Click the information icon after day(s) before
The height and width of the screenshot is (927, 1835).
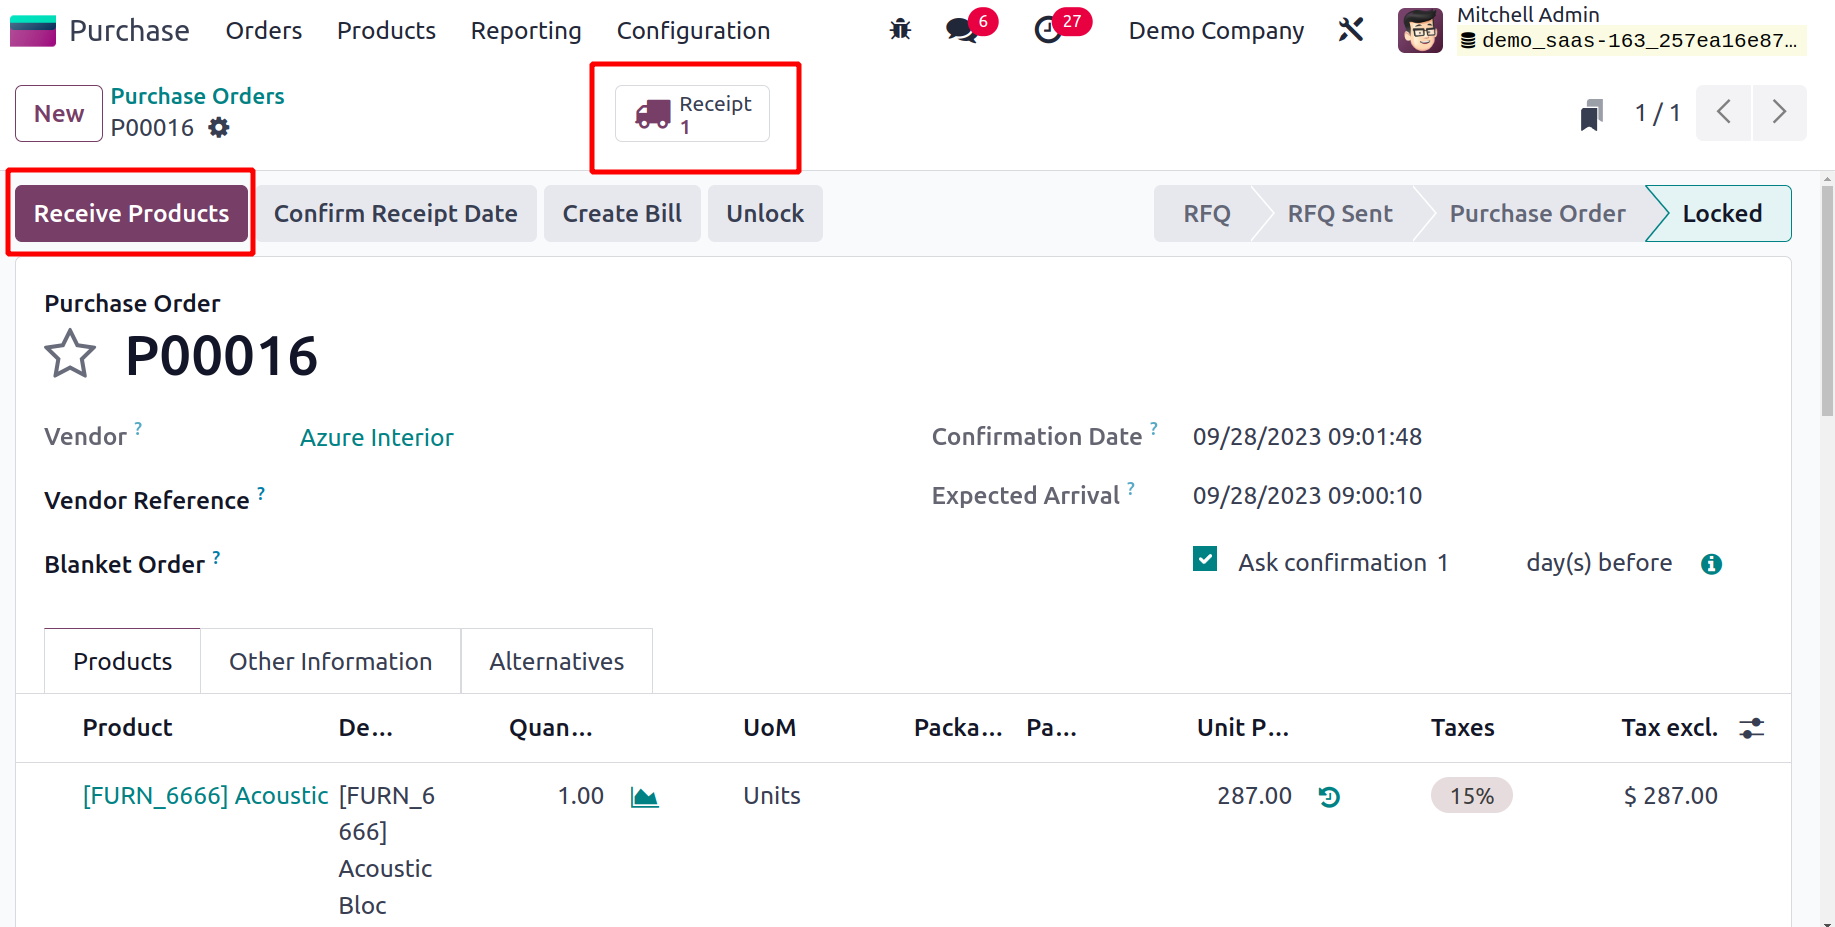point(1711,564)
